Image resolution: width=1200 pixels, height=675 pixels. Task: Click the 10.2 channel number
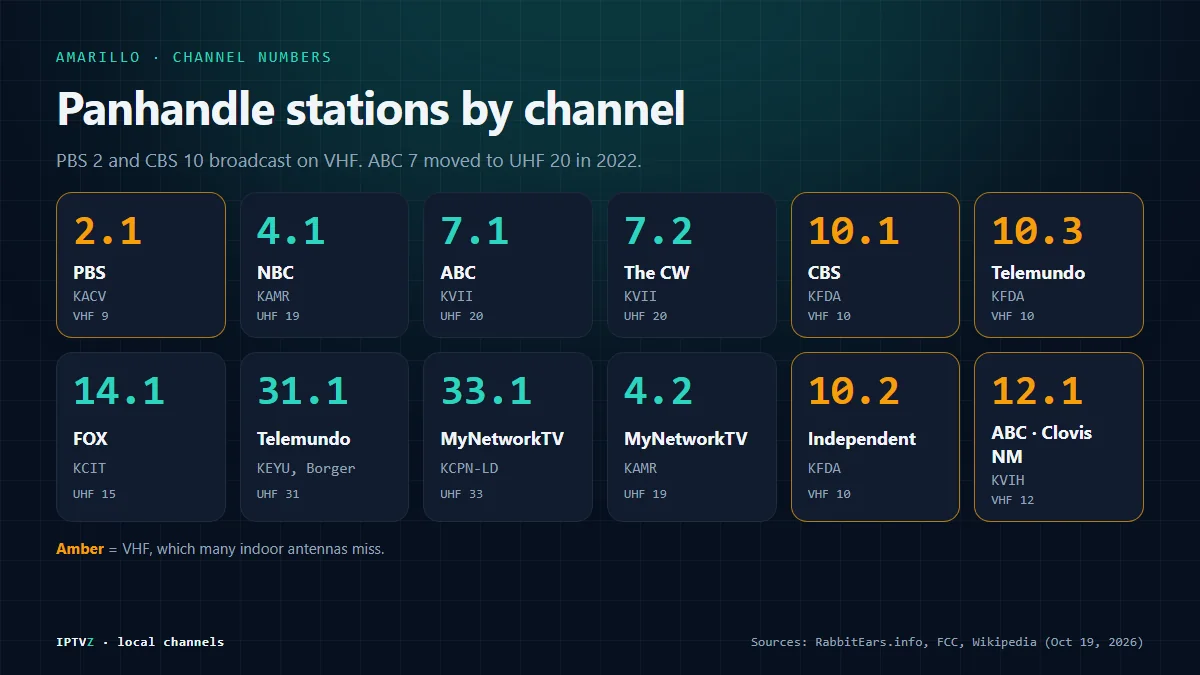pos(853,390)
